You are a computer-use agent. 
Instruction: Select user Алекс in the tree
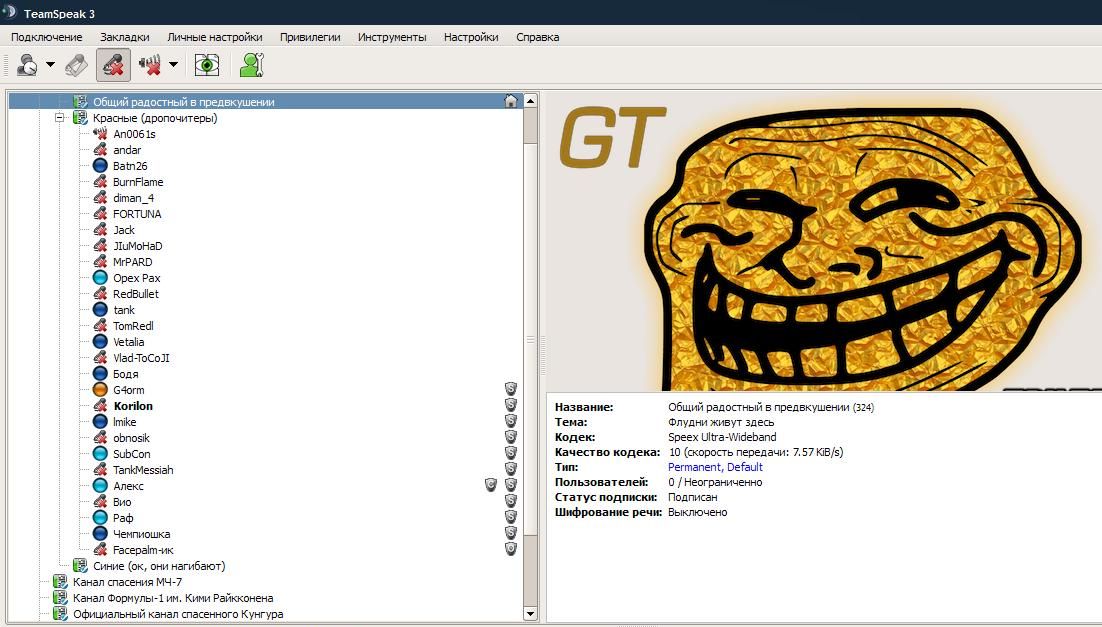tap(128, 486)
